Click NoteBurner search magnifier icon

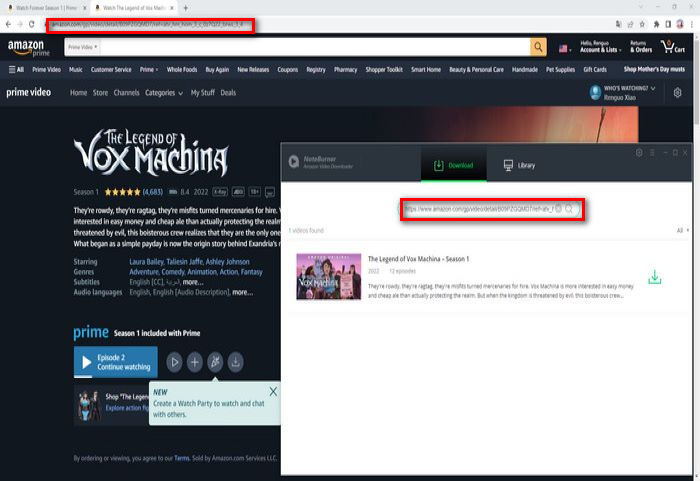click(x=569, y=209)
